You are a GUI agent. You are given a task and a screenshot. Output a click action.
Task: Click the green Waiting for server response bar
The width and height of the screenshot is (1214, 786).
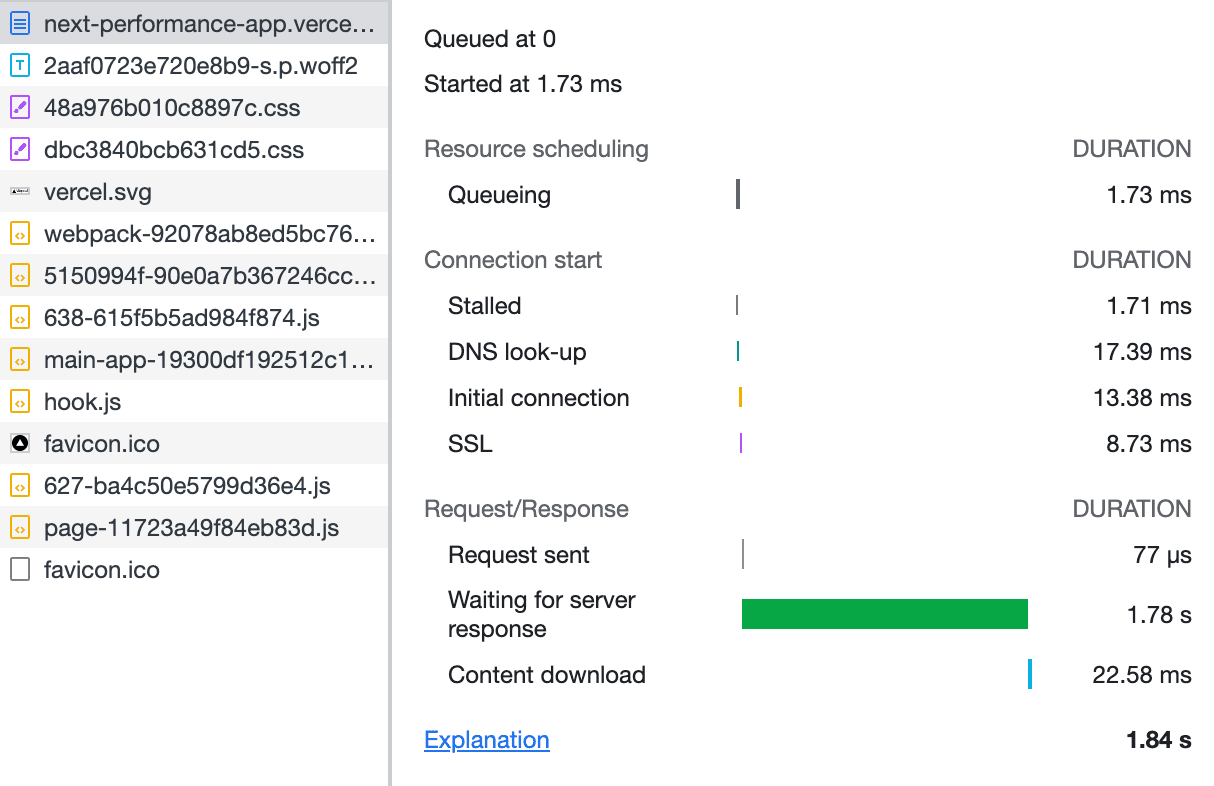(884, 614)
